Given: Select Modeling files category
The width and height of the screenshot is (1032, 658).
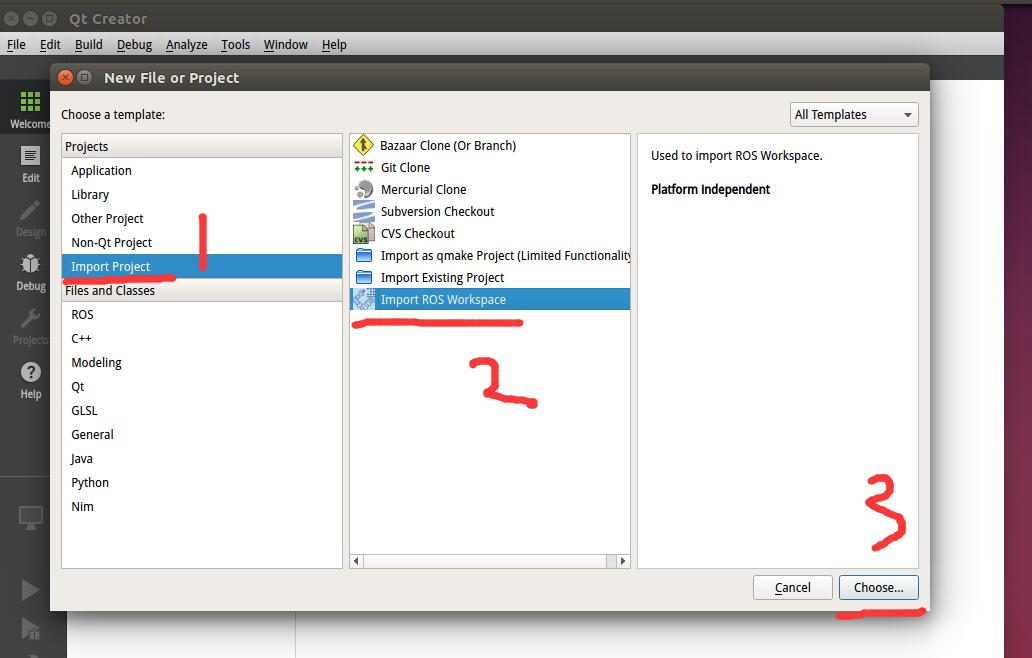Looking at the screenshot, I should pyautogui.click(x=202, y=363).
